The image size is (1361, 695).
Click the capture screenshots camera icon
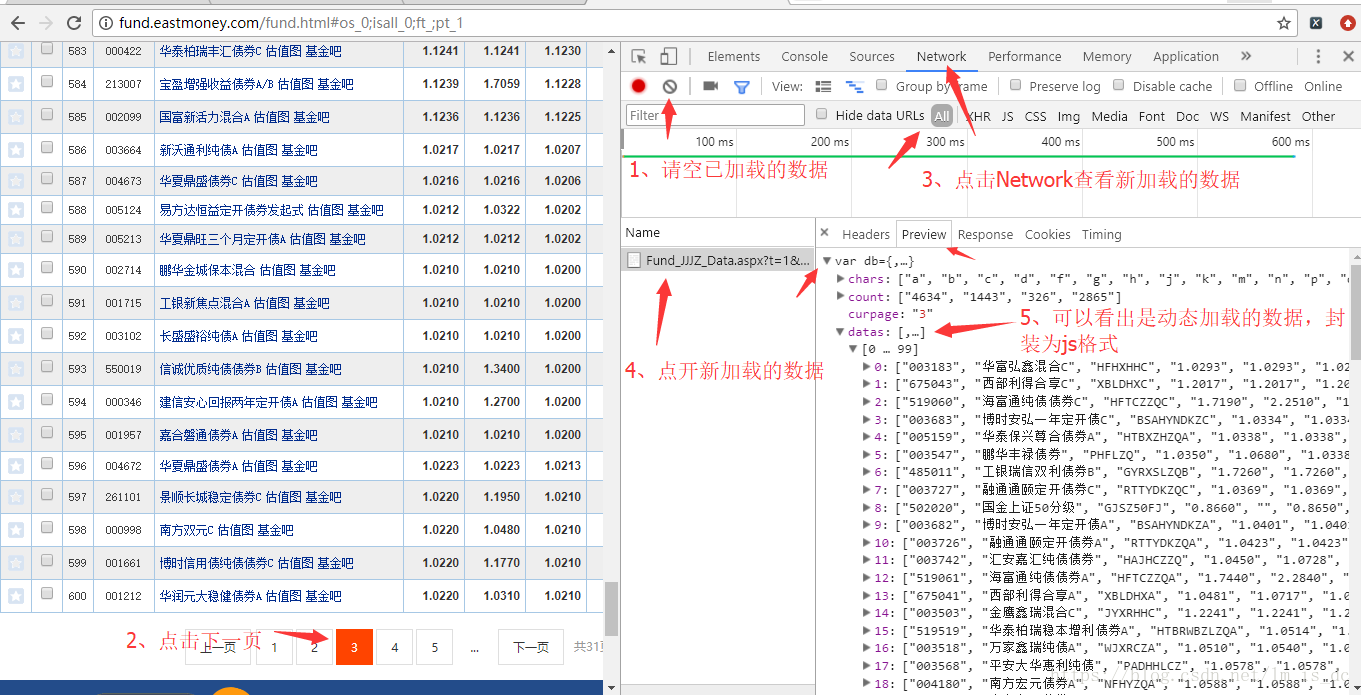click(710, 87)
